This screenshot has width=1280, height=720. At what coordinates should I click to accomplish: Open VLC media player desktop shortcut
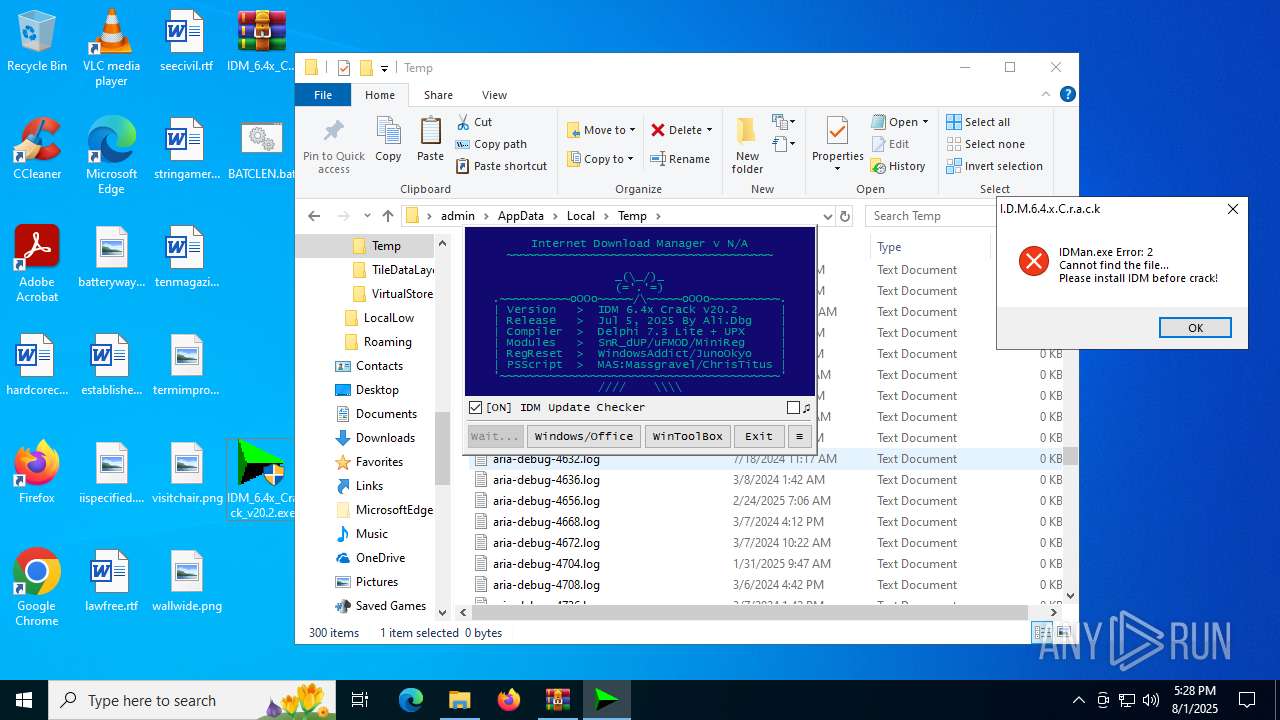111,48
